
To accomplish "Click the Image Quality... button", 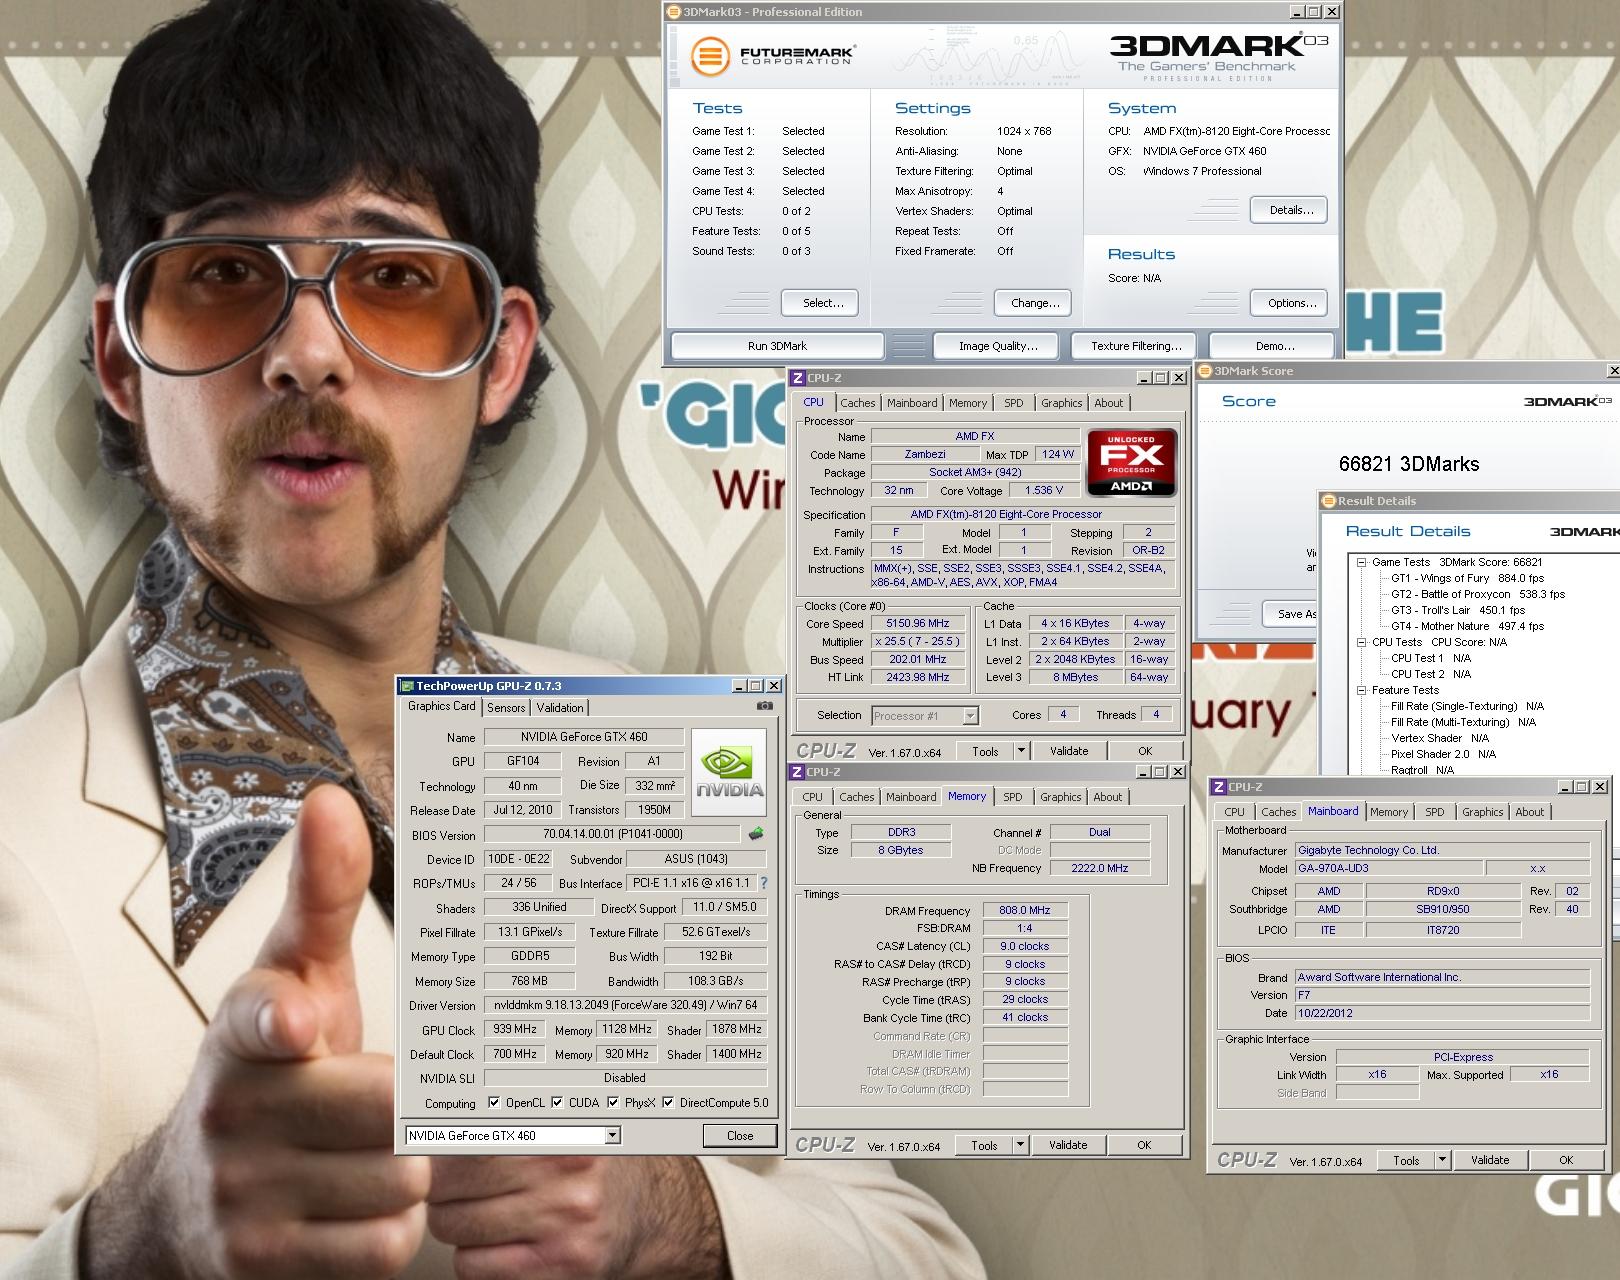I will 998,346.
